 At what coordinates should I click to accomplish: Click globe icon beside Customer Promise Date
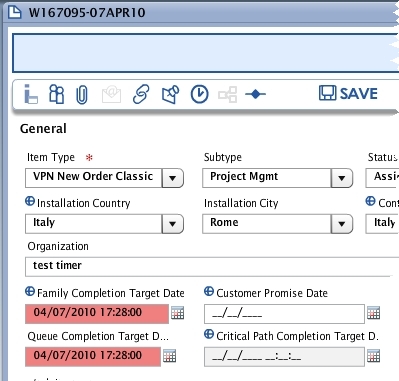click(209, 291)
